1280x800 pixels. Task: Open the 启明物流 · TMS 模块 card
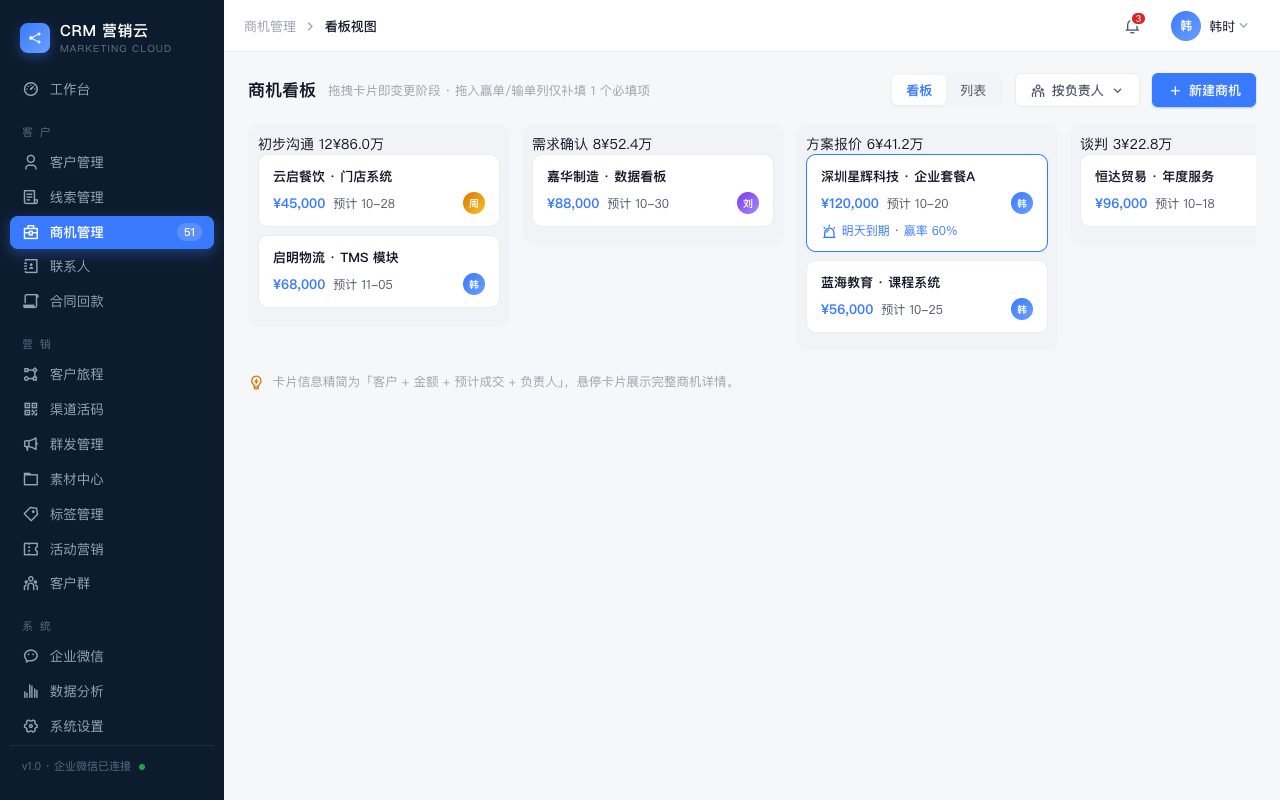(x=379, y=271)
